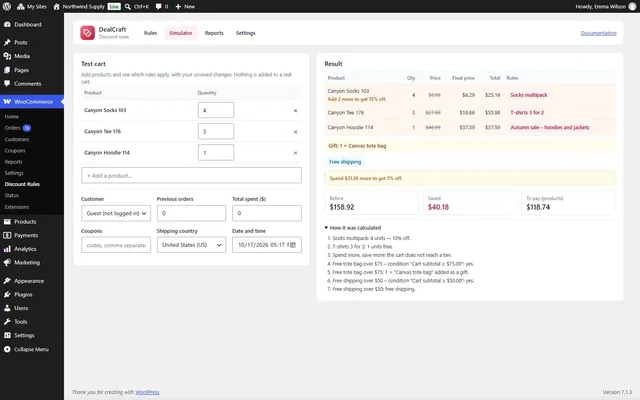
Task: Open site Settings in sidebar
Action: [x=32, y=336]
